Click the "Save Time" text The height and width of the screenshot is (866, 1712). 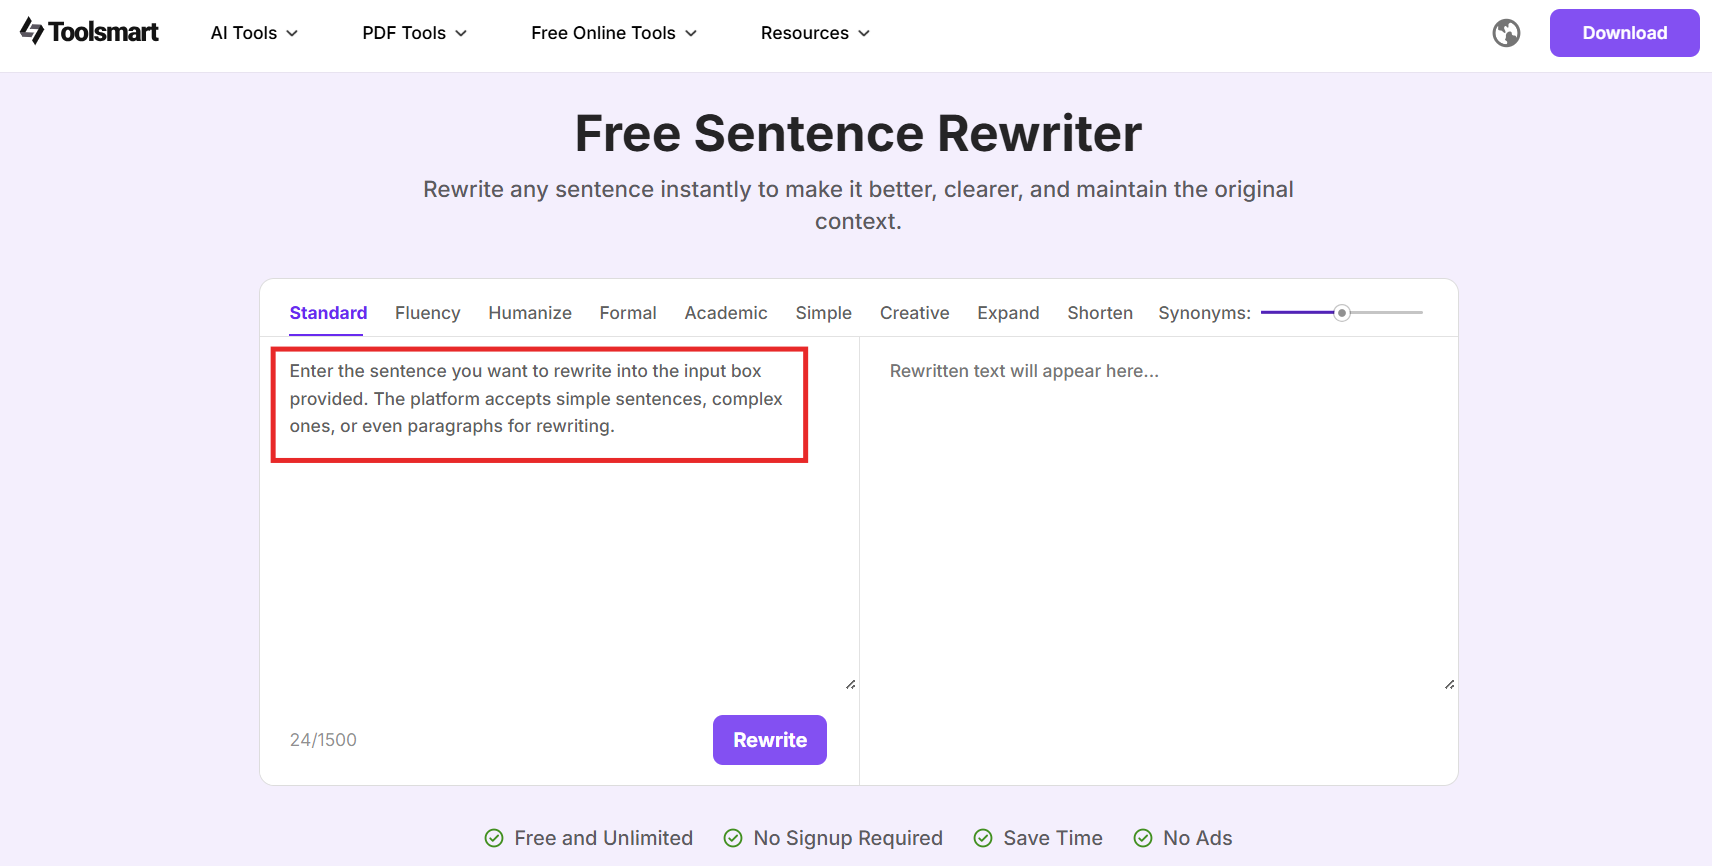(1053, 838)
